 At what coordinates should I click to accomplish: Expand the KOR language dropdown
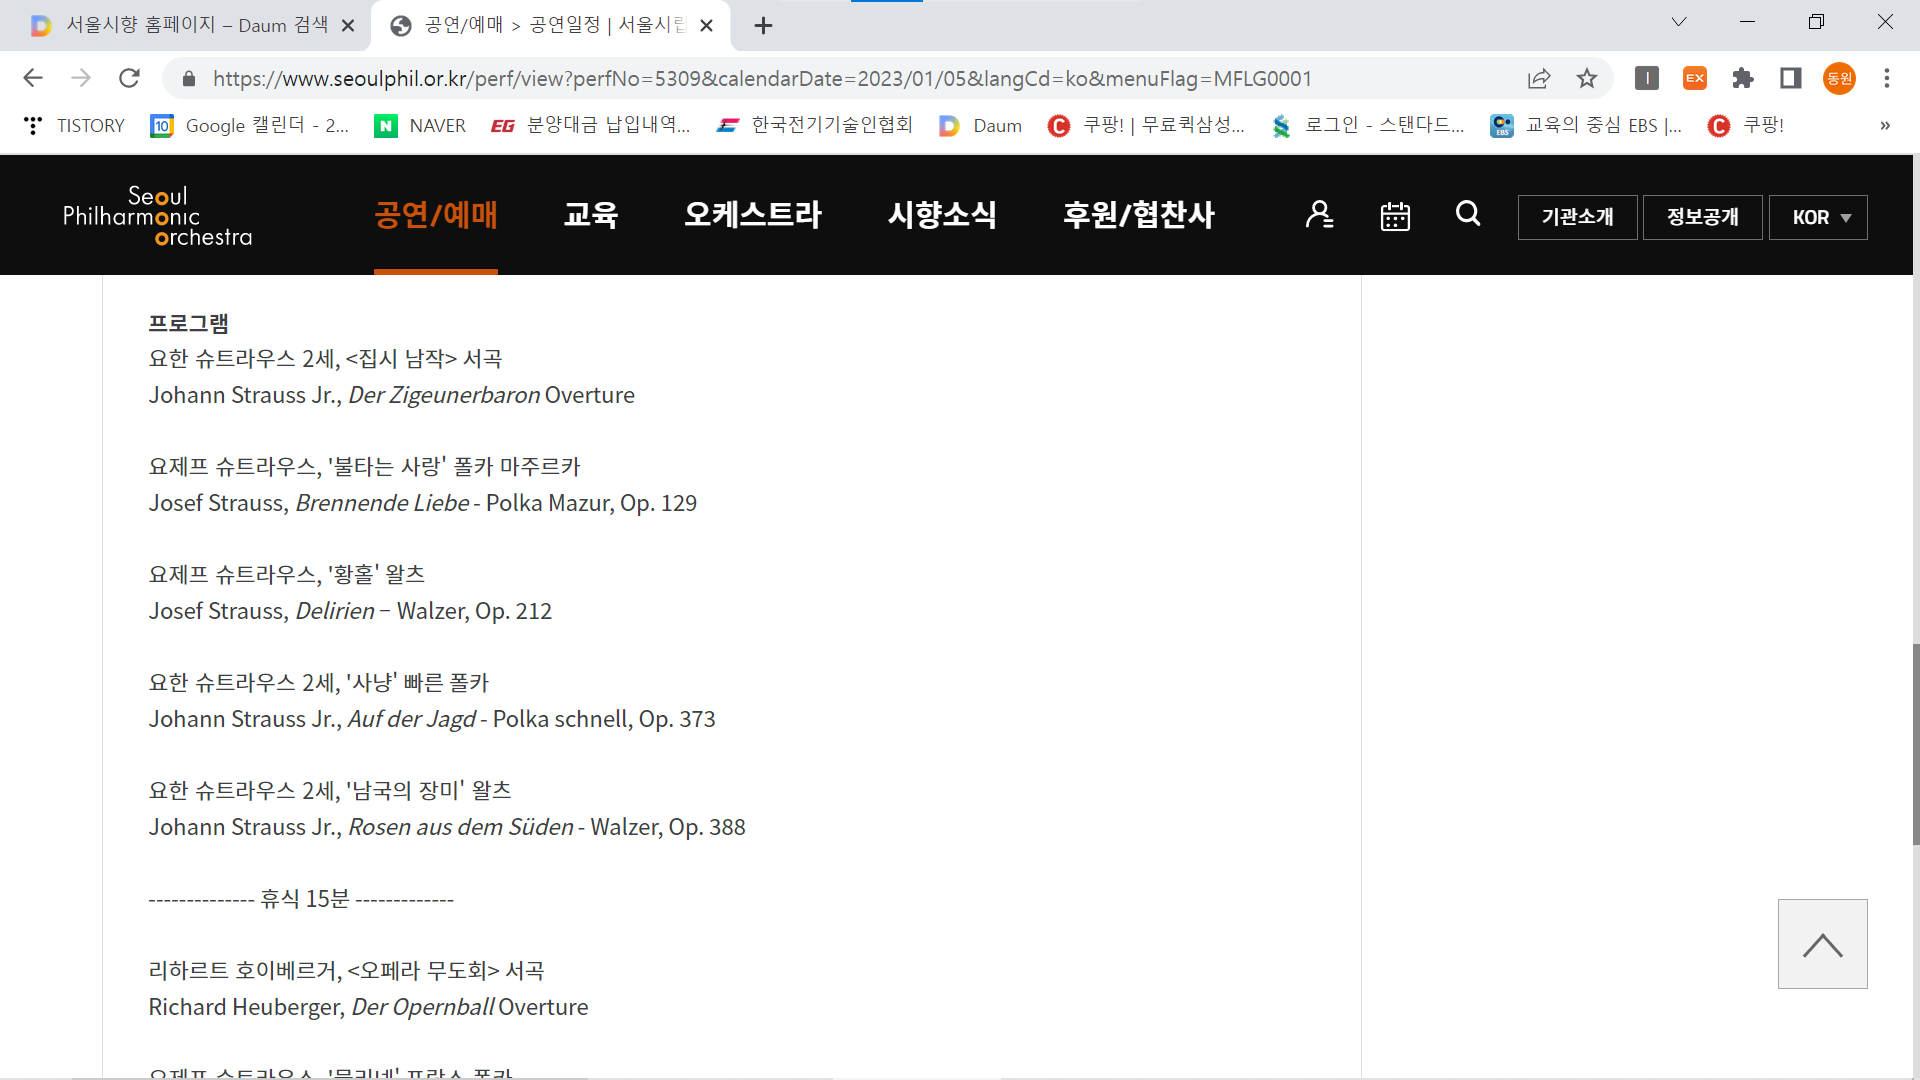(x=1818, y=217)
